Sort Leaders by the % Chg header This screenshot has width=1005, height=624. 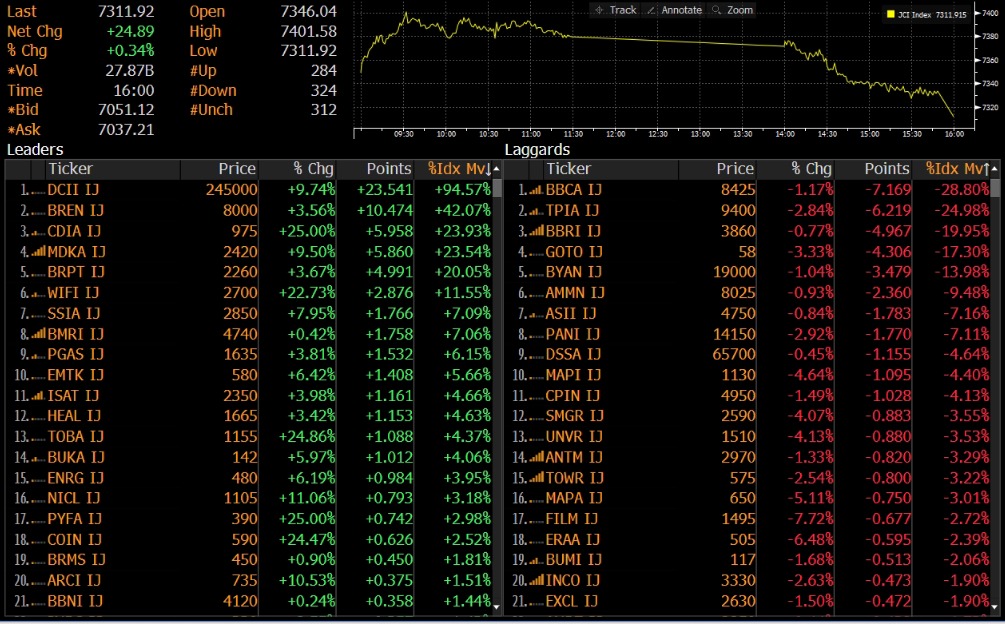tap(313, 169)
